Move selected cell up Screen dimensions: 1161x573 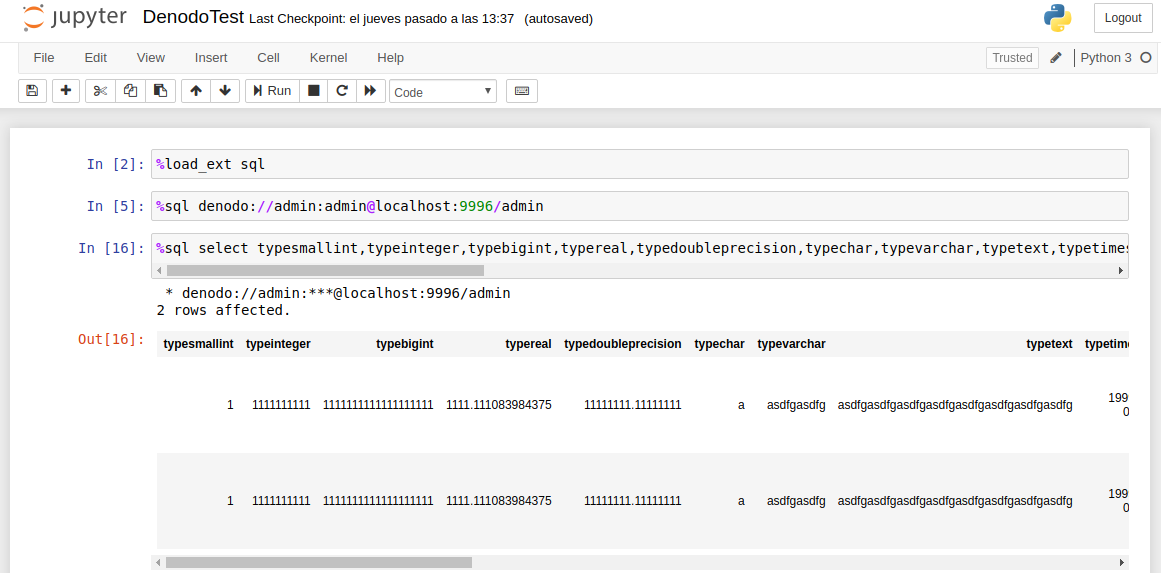(195, 91)
